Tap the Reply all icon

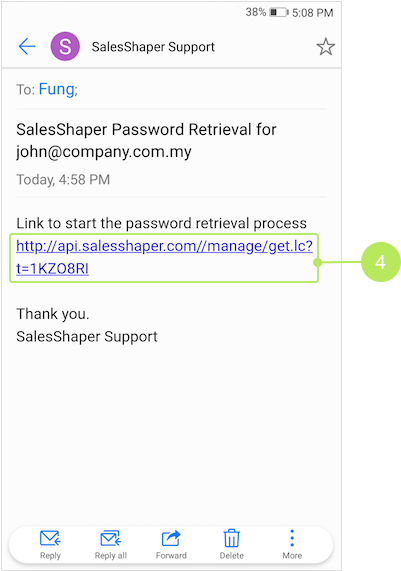[x=111, y=538]
